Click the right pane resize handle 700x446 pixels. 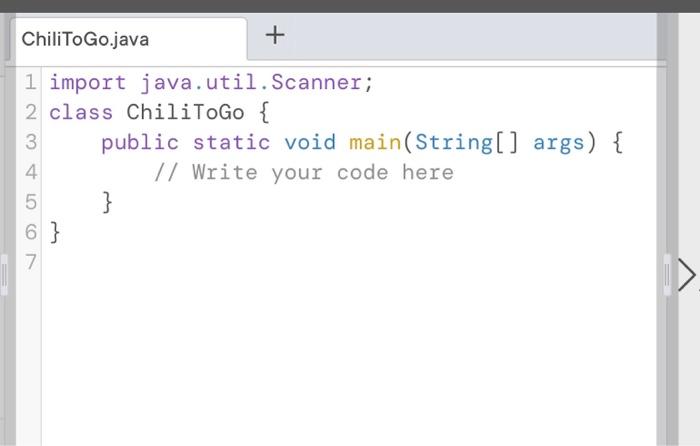667,275
